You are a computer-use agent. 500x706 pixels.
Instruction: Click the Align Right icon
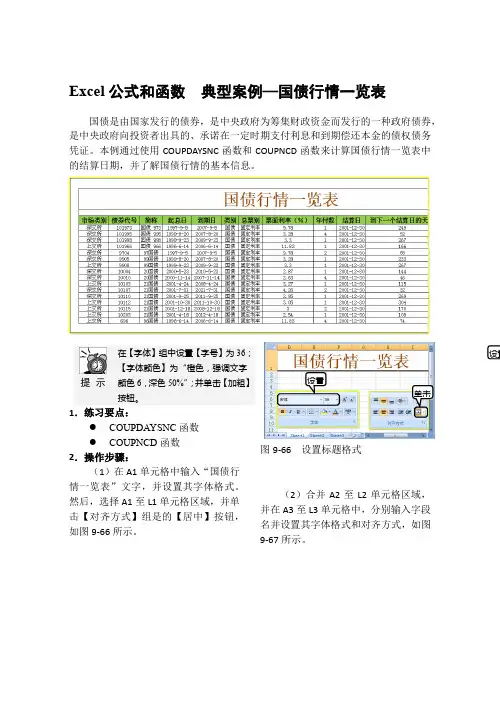click(391, 412)
